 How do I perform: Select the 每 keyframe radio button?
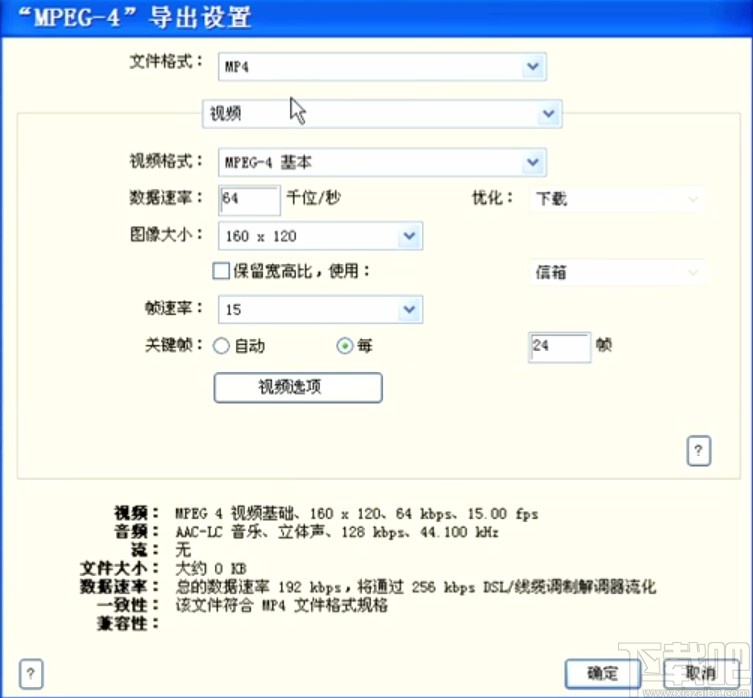345,346
